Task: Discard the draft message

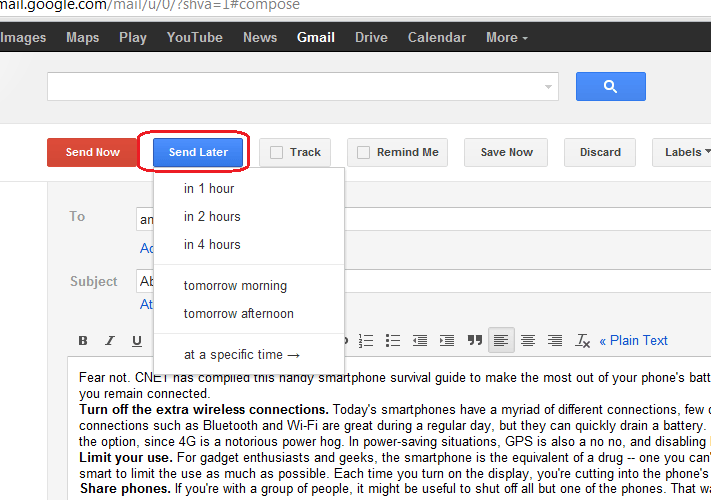Action: [600, 152]
